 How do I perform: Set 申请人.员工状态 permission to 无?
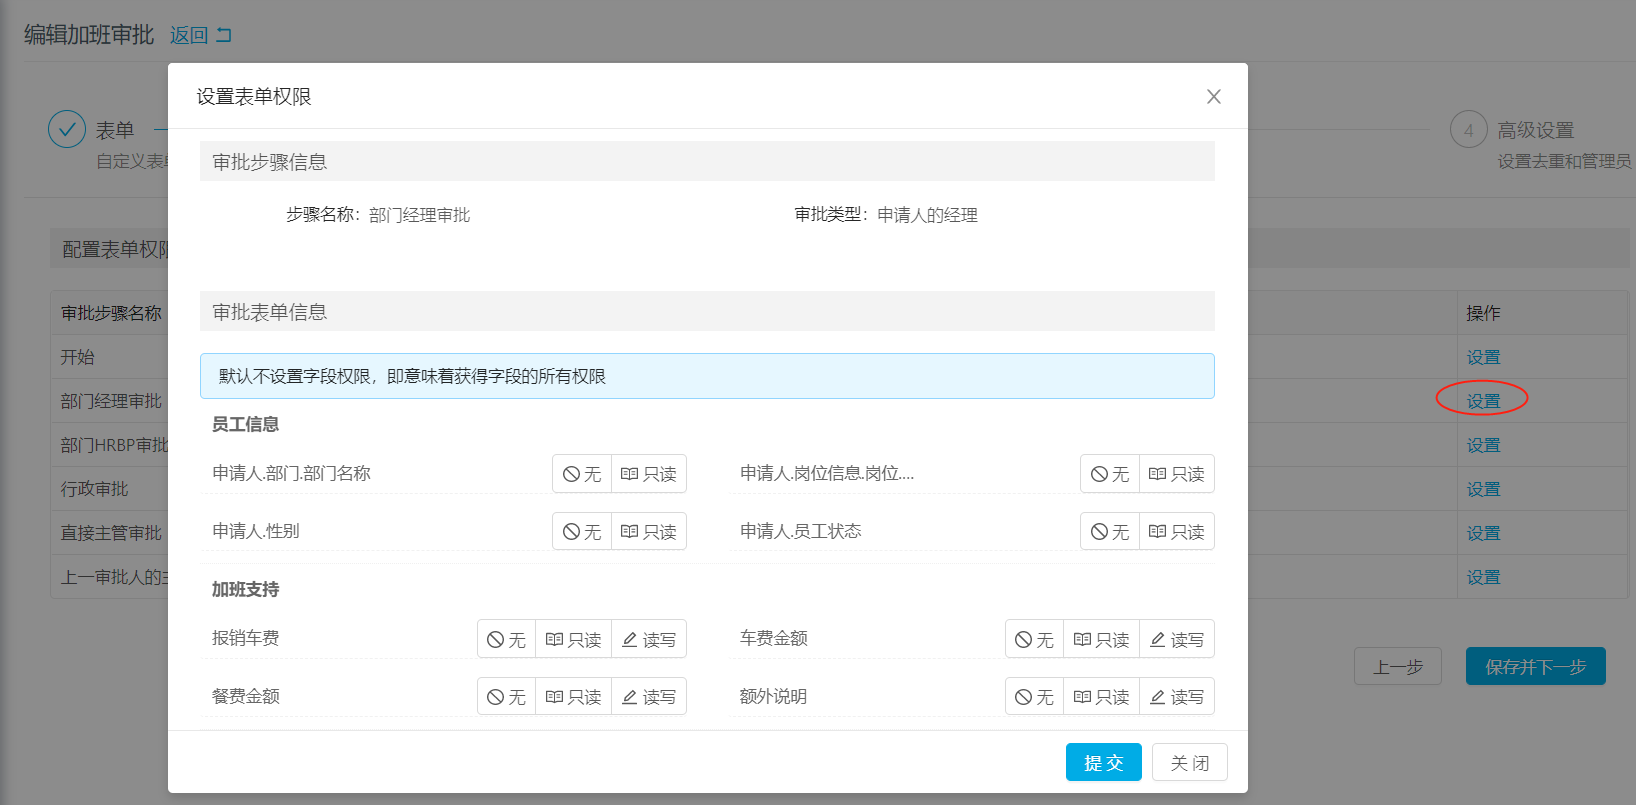point(1110,532)
